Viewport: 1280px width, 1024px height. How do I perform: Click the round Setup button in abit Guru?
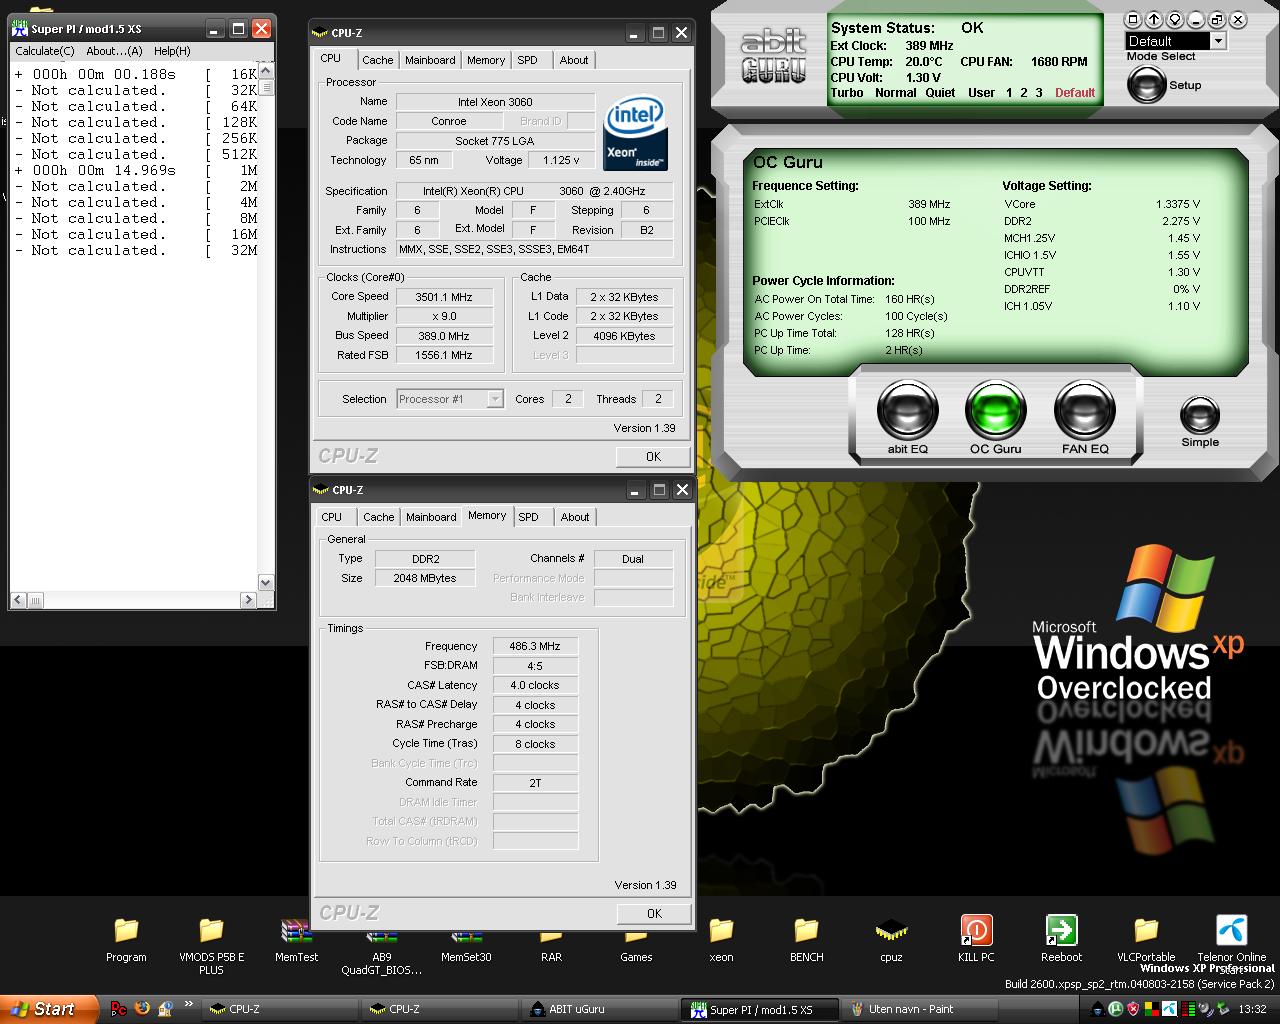(1146, 85)
